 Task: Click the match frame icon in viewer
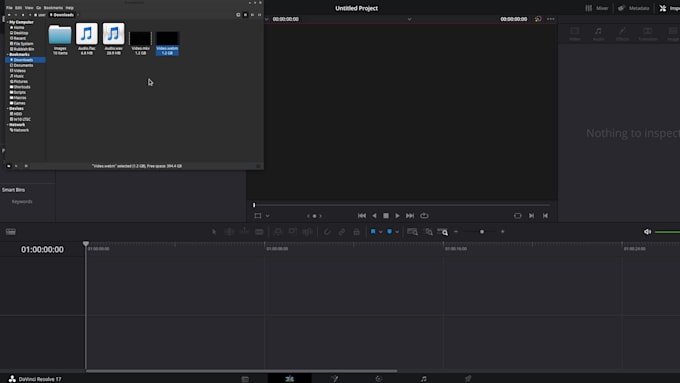click(x=517, y=216)
